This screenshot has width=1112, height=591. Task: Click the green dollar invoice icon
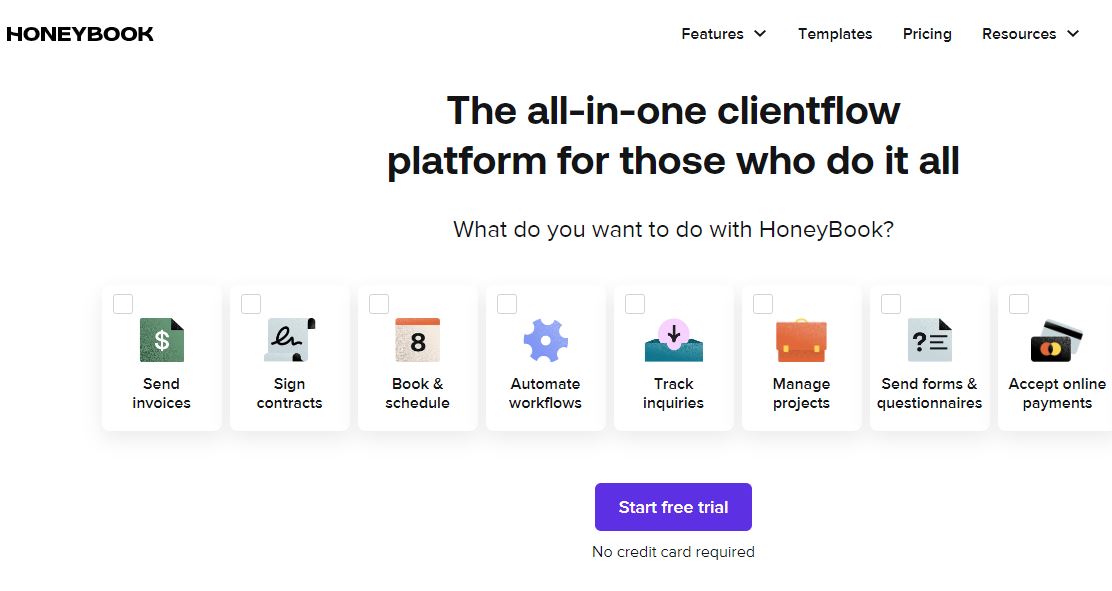pyautogui.click(x=162, y=340)
